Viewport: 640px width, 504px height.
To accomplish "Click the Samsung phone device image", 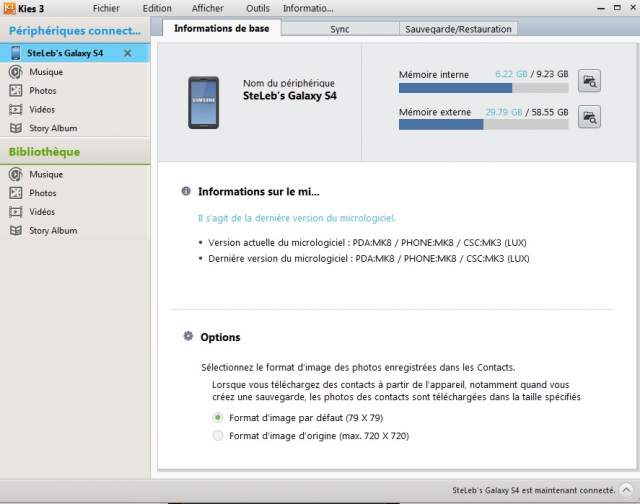I will (x=203, y=102).
